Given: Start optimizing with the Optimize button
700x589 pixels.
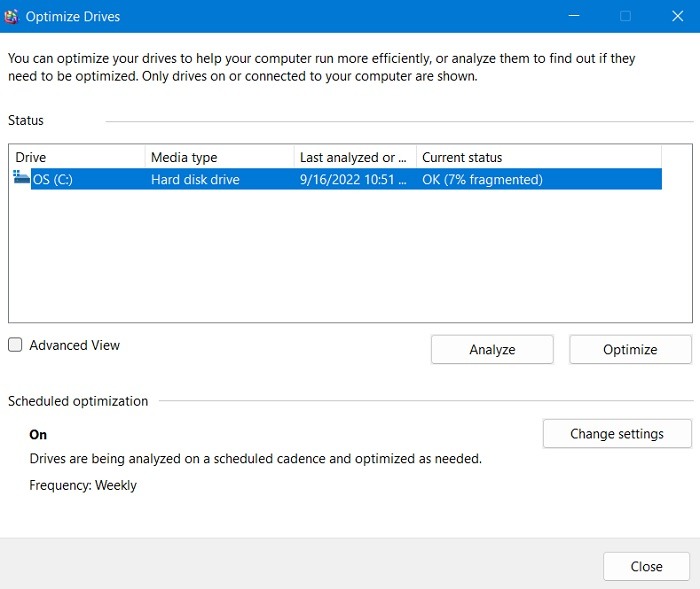Looking at the screenshot, I should tap(630, 349).
